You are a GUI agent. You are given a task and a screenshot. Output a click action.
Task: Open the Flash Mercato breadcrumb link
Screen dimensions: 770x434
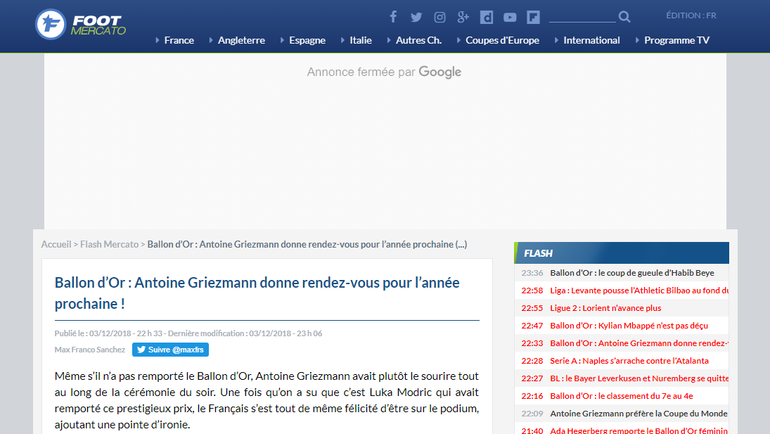(109, 244)
